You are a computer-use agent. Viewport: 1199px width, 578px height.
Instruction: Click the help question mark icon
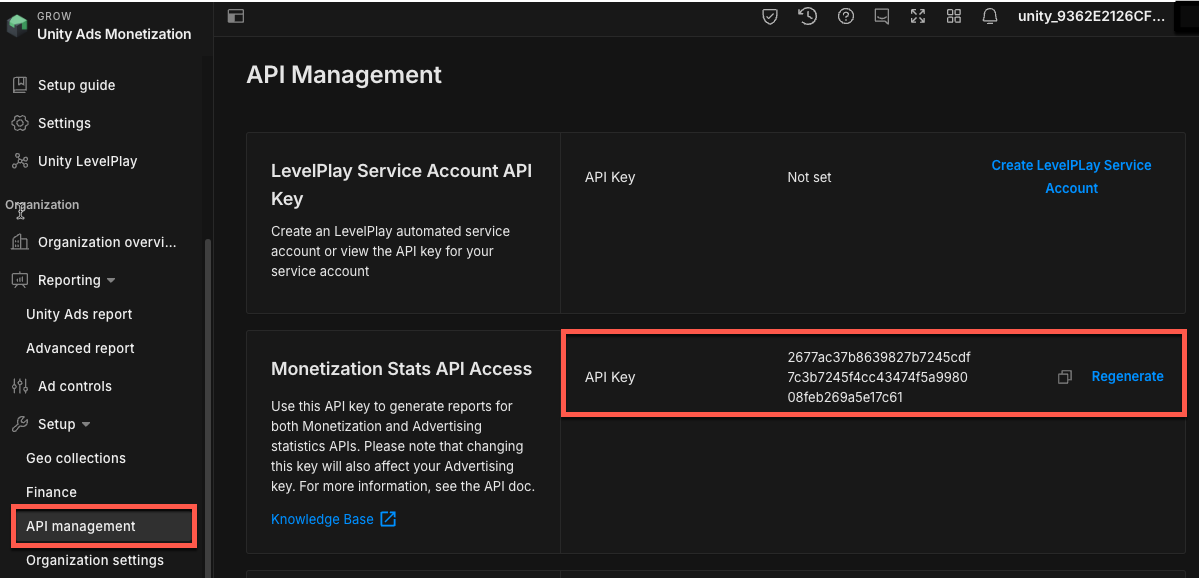pyautogui.click(x=846, y=16)
